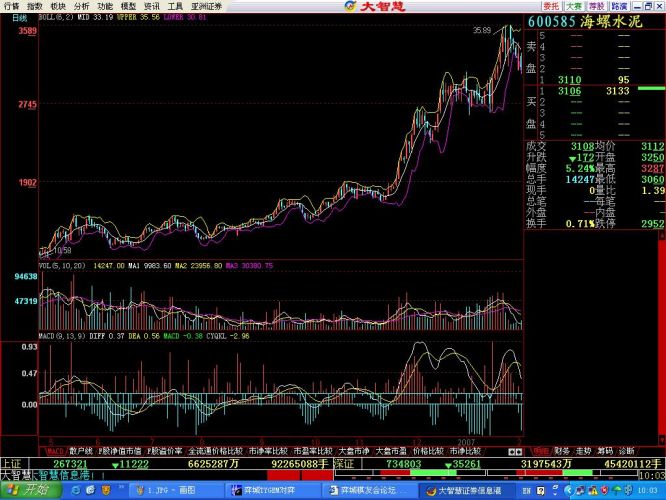Switch to the 弈城TYGEM对弈 taskbar window
The height and width of the screenshot is (500, 666).
272,491
